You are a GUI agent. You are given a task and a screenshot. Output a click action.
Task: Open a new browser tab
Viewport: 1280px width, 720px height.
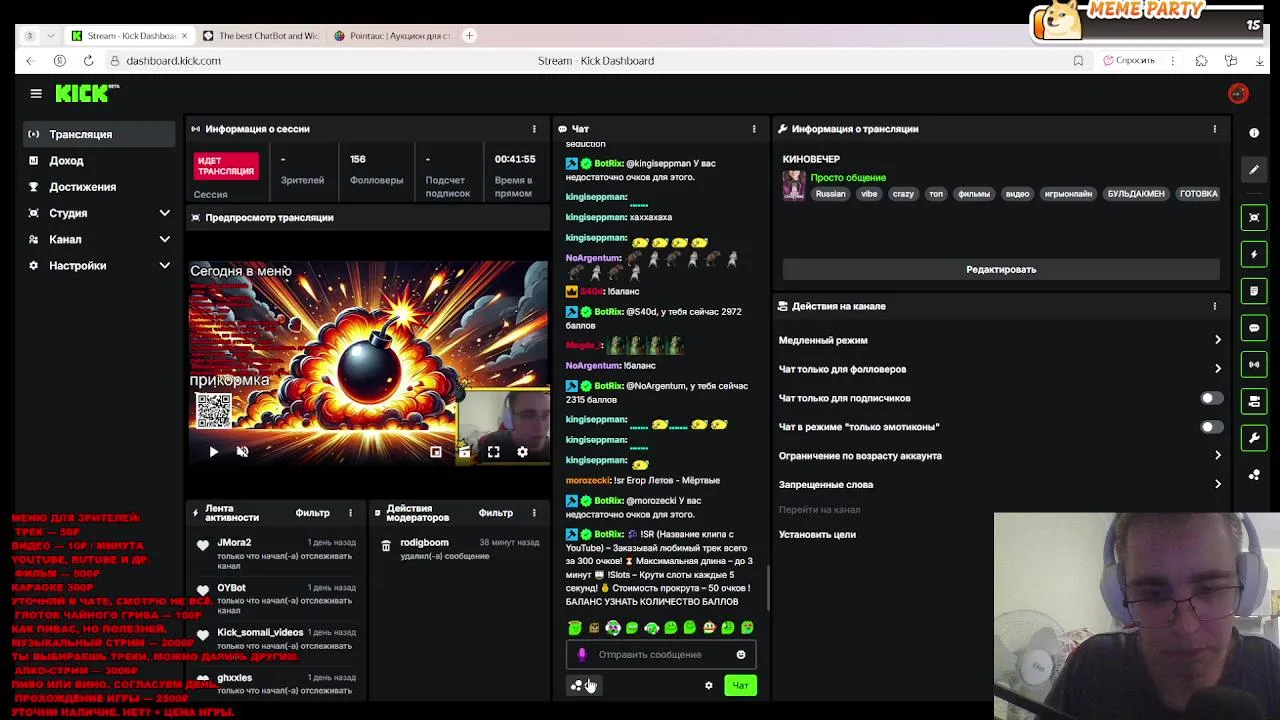tap(470, 36)
